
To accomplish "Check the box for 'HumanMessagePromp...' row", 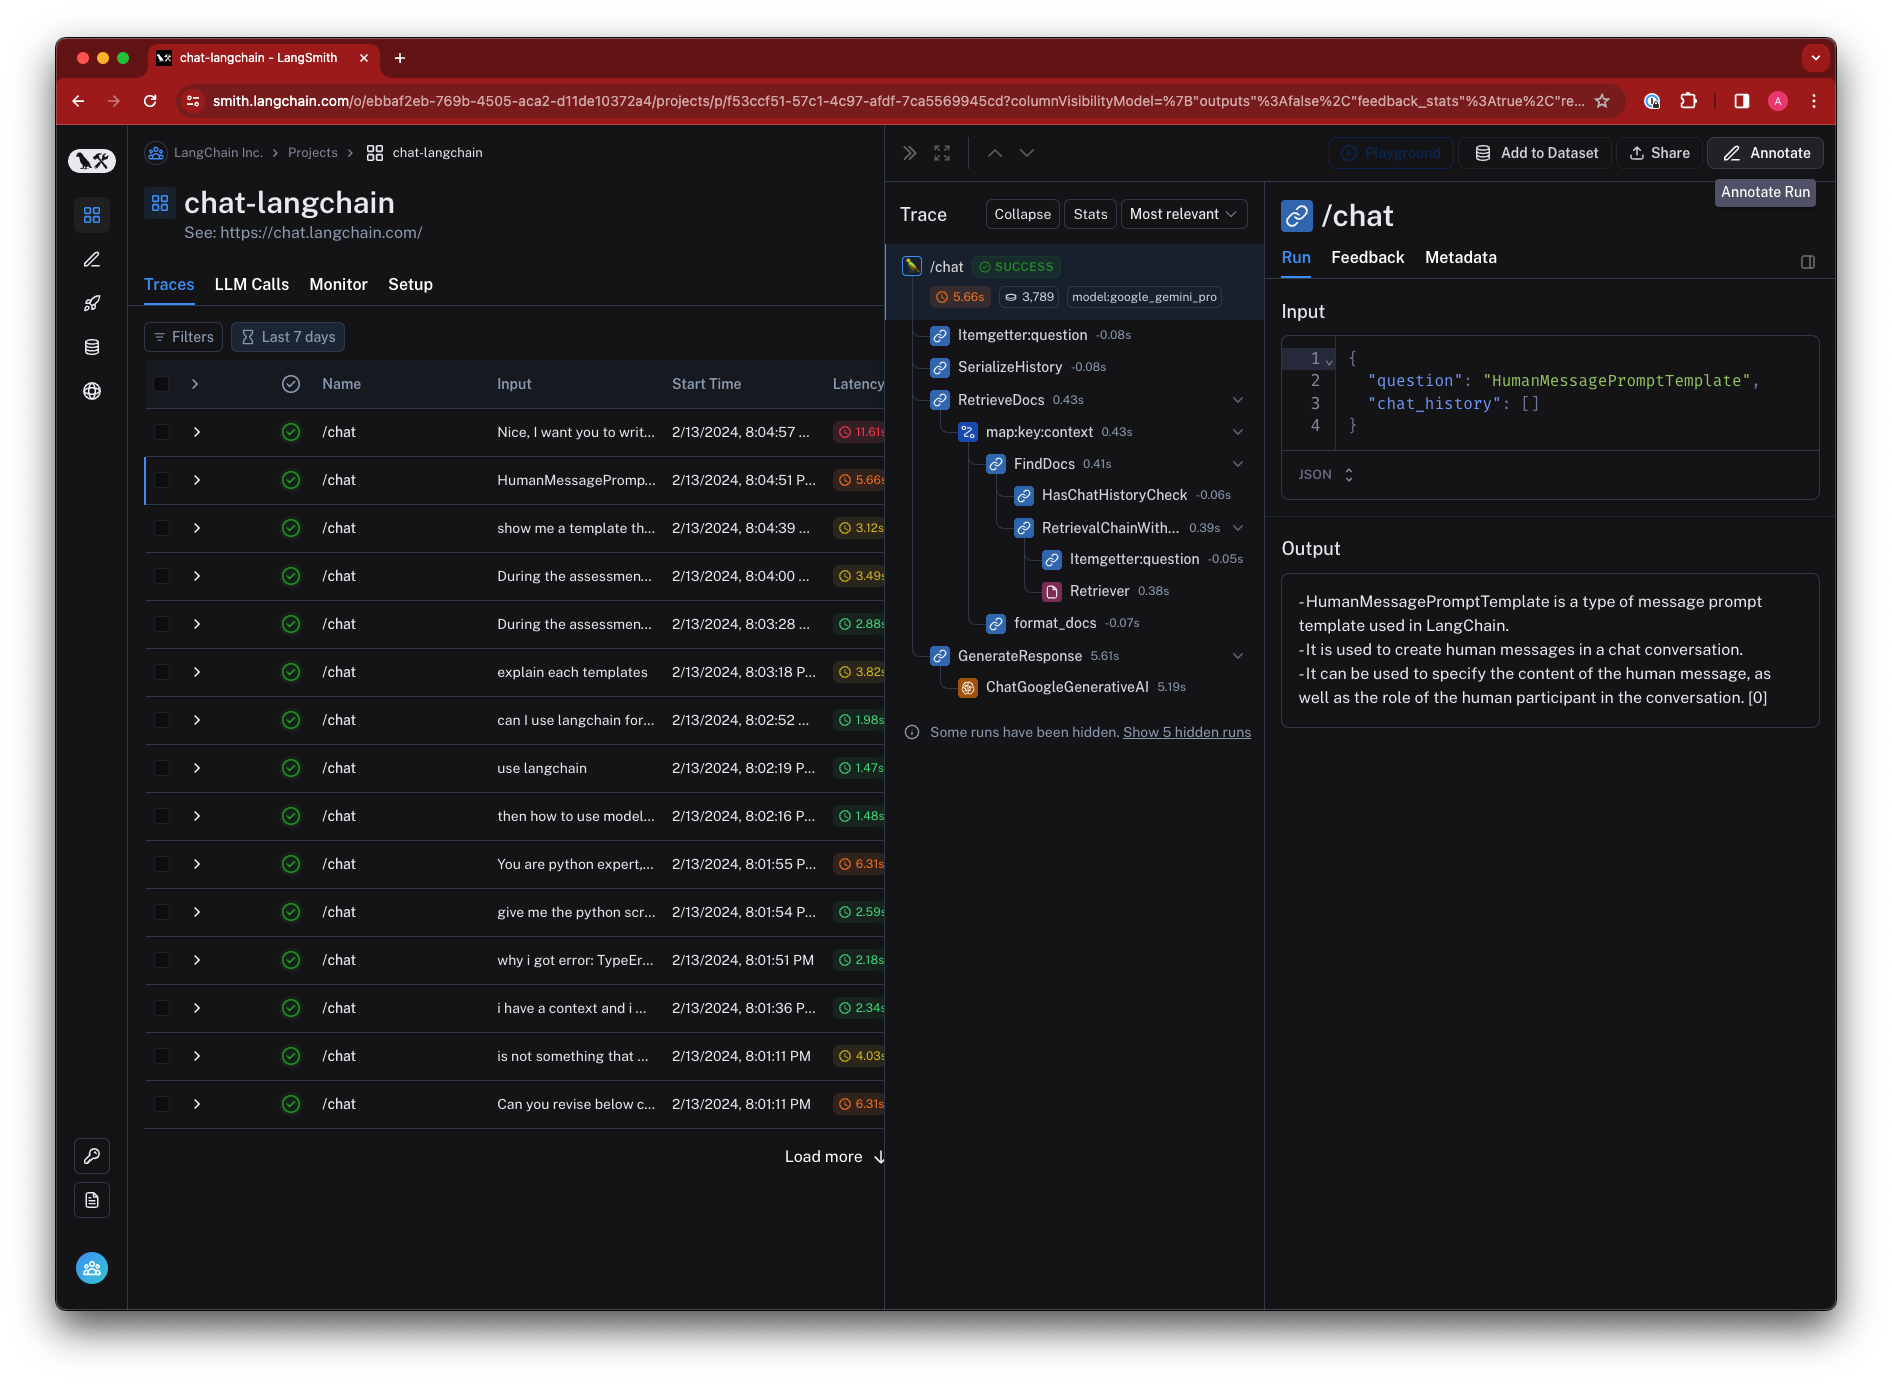I will click(x=162, y=480).
